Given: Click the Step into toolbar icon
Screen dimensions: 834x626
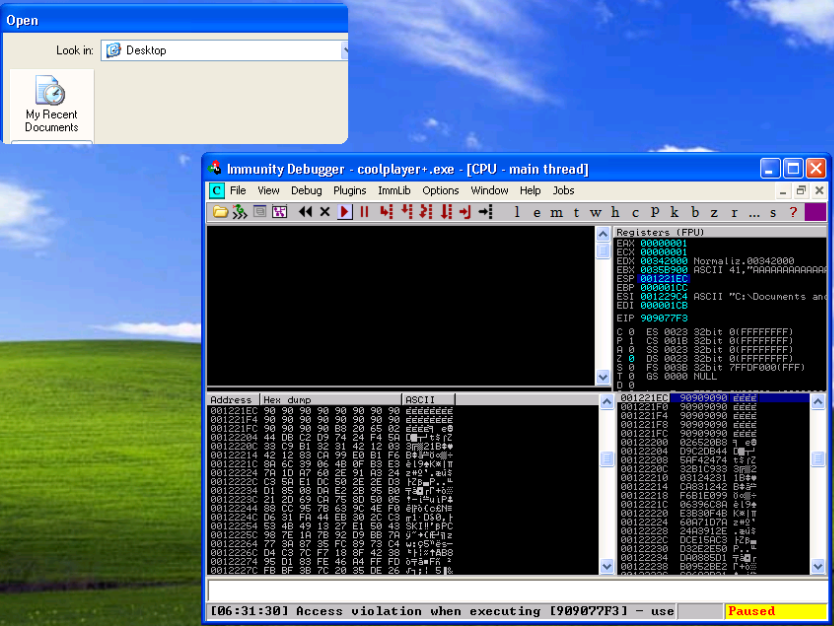Looking at the screenshot, I should coord(387,212).
